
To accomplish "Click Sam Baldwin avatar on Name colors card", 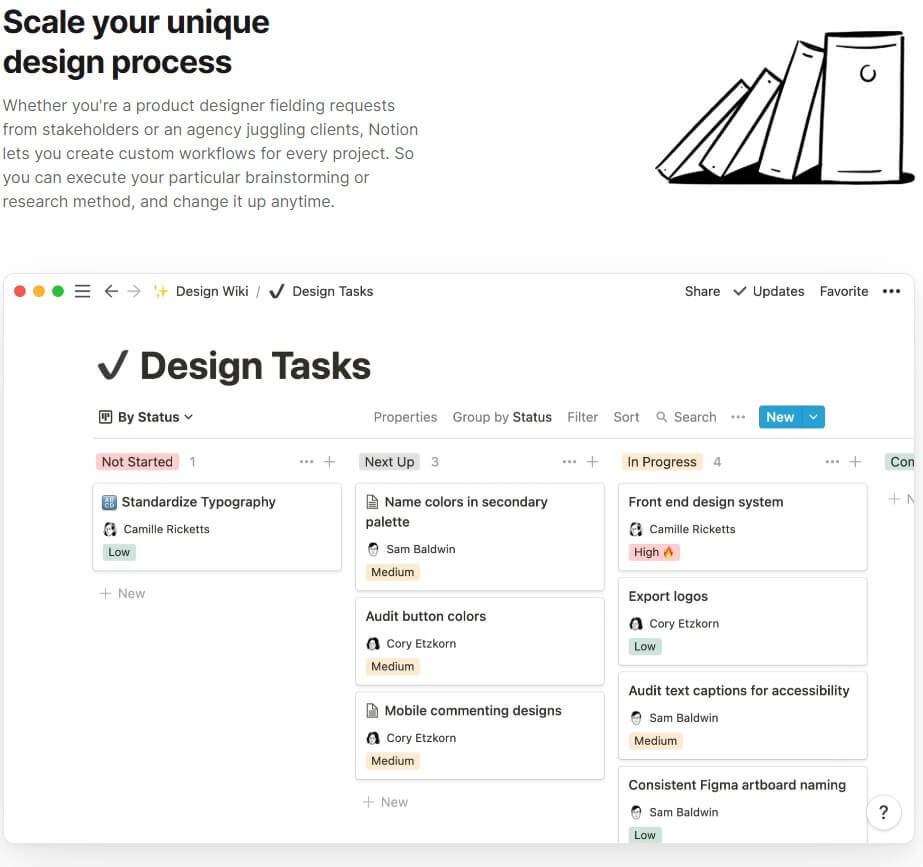I will pyautogui.click(x=373, y=549).
